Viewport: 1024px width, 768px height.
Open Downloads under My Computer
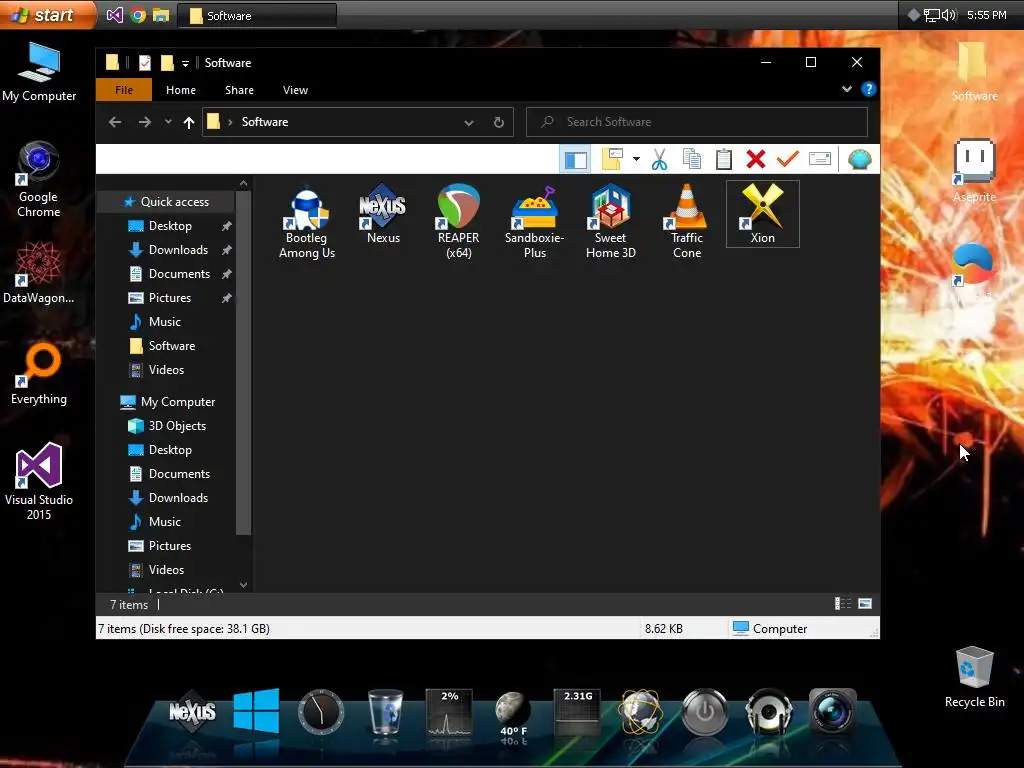coord(178,498)
